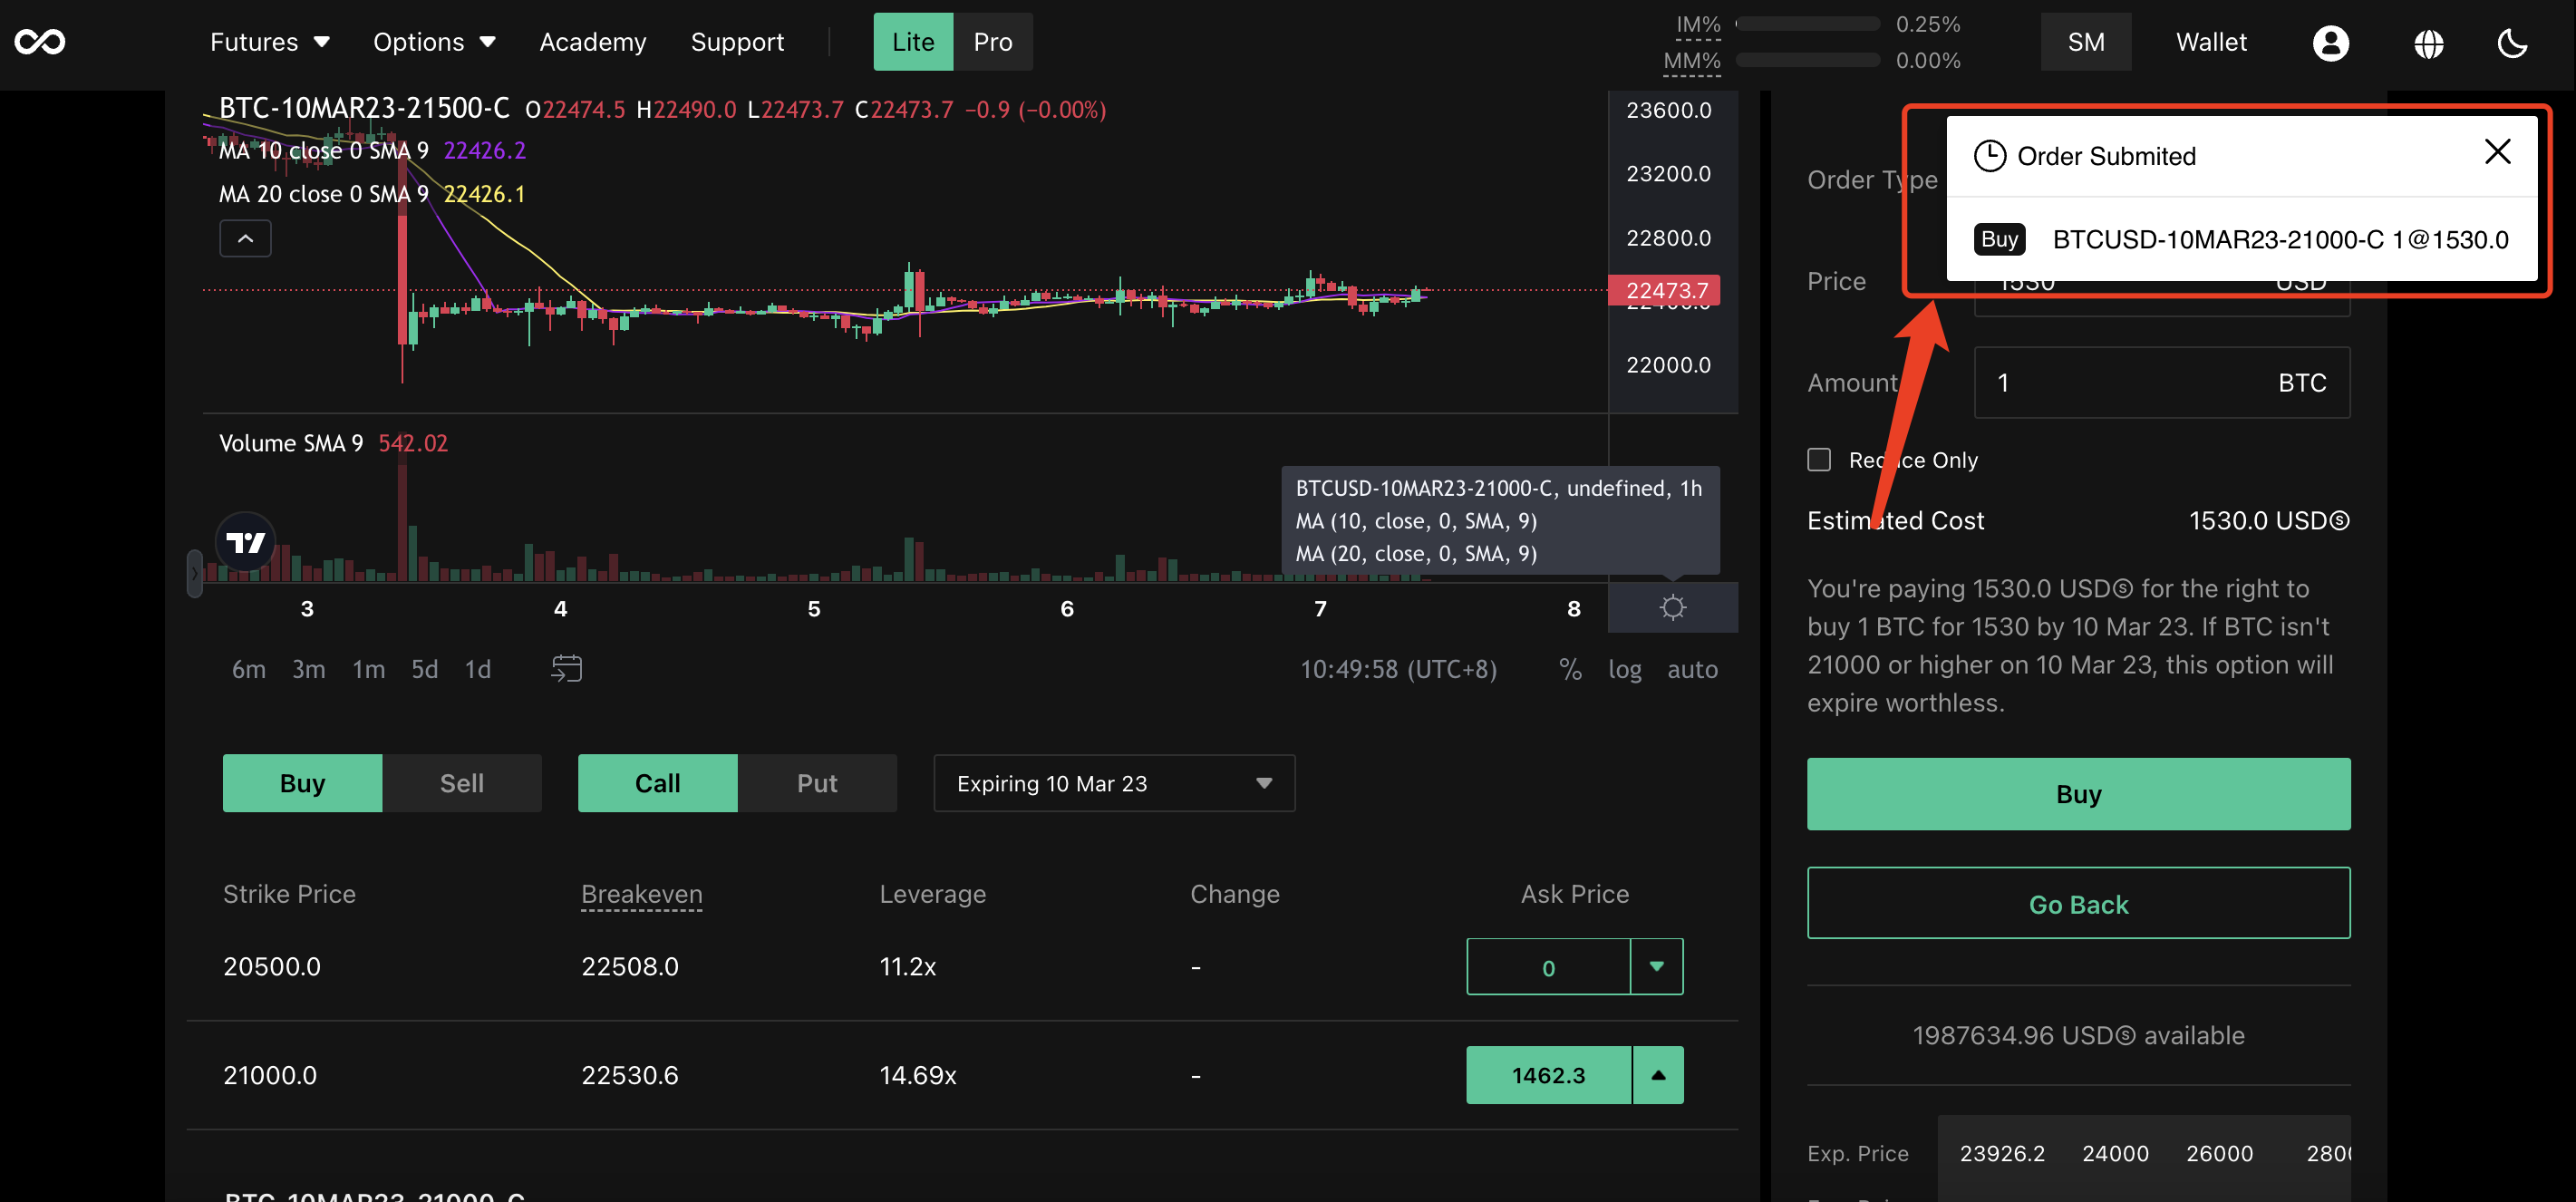Open the Wallet page
Image resolution: width=2576 pixels, height=1202 pixels.
click(x=2210, y=42)
